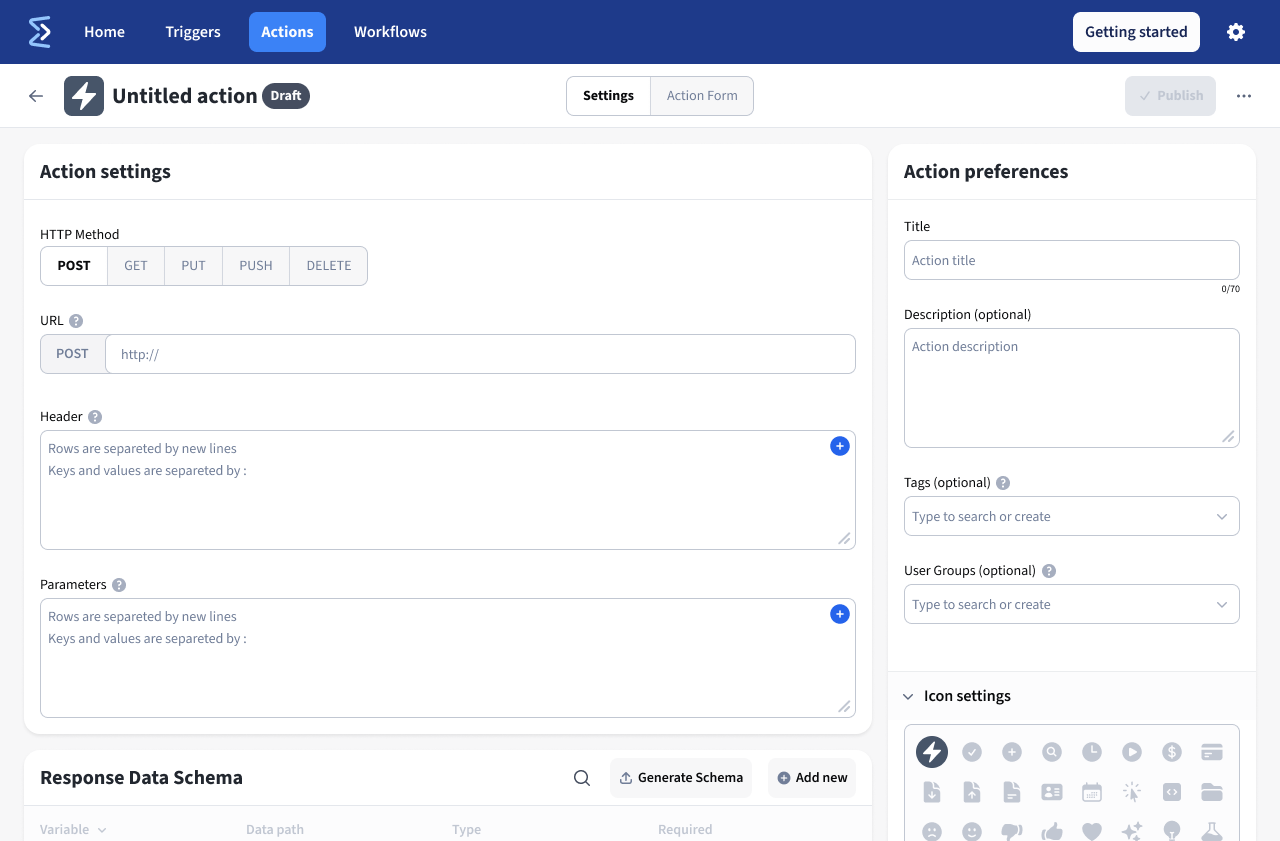
Task: Select the sad face icon in Icon settings
Action: (x=932, y=832)
